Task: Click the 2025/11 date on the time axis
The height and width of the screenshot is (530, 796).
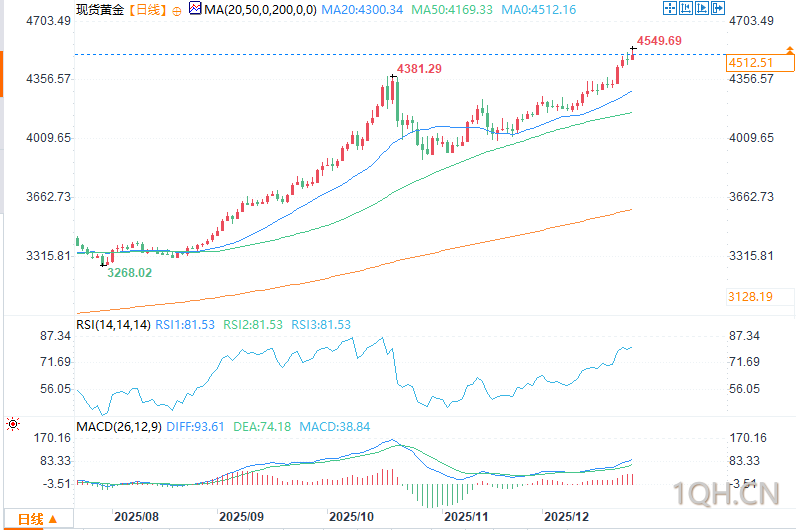Action: tap(466, 517)
